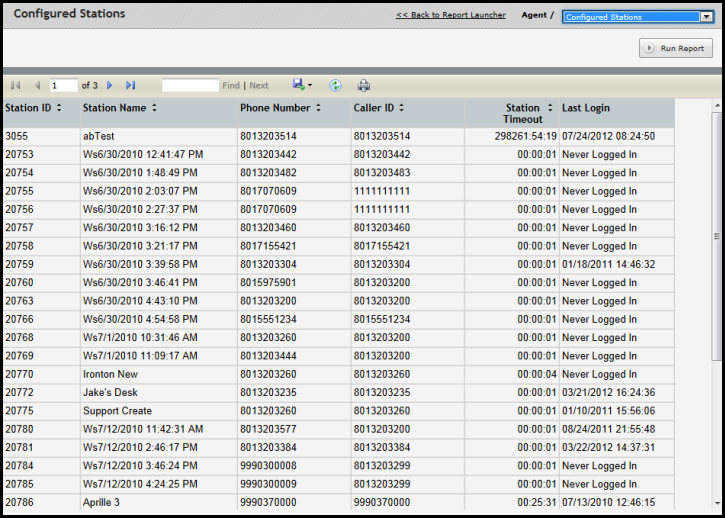725x518 pixels.
Task: Click the vertical scrollbar thumb
Action: tap(717, 236)
